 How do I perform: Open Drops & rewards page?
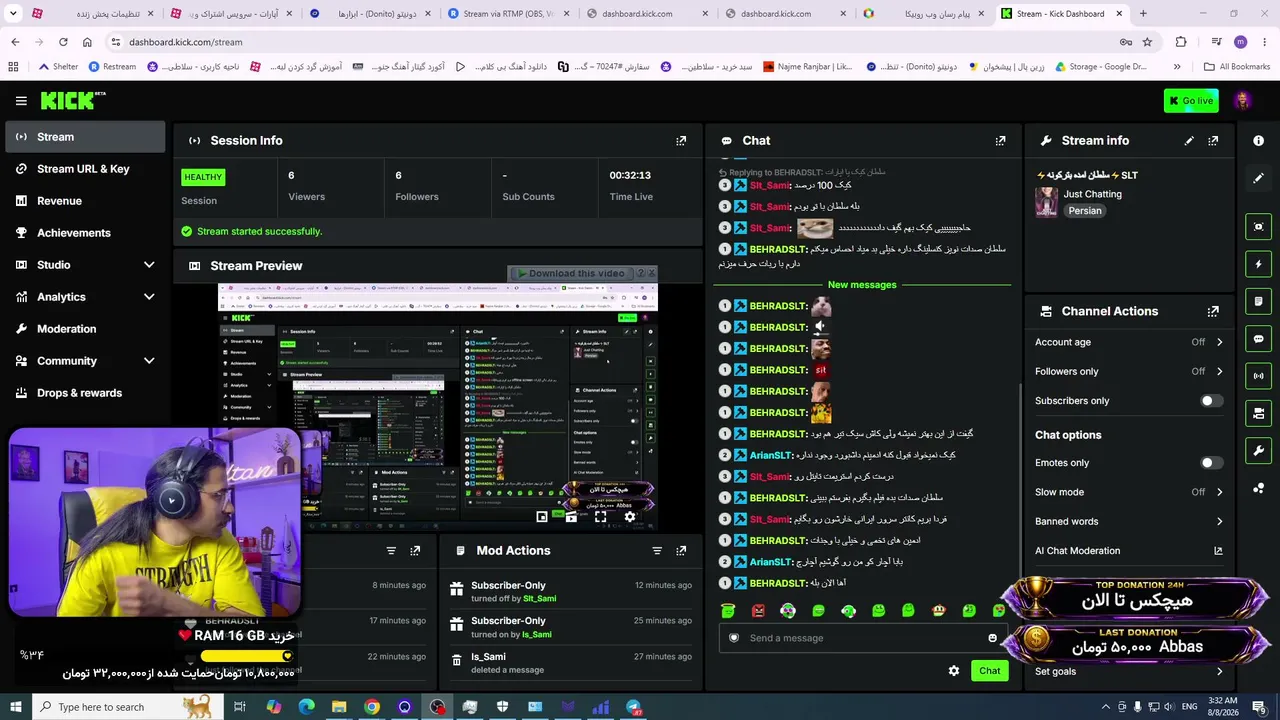(84, 393)
